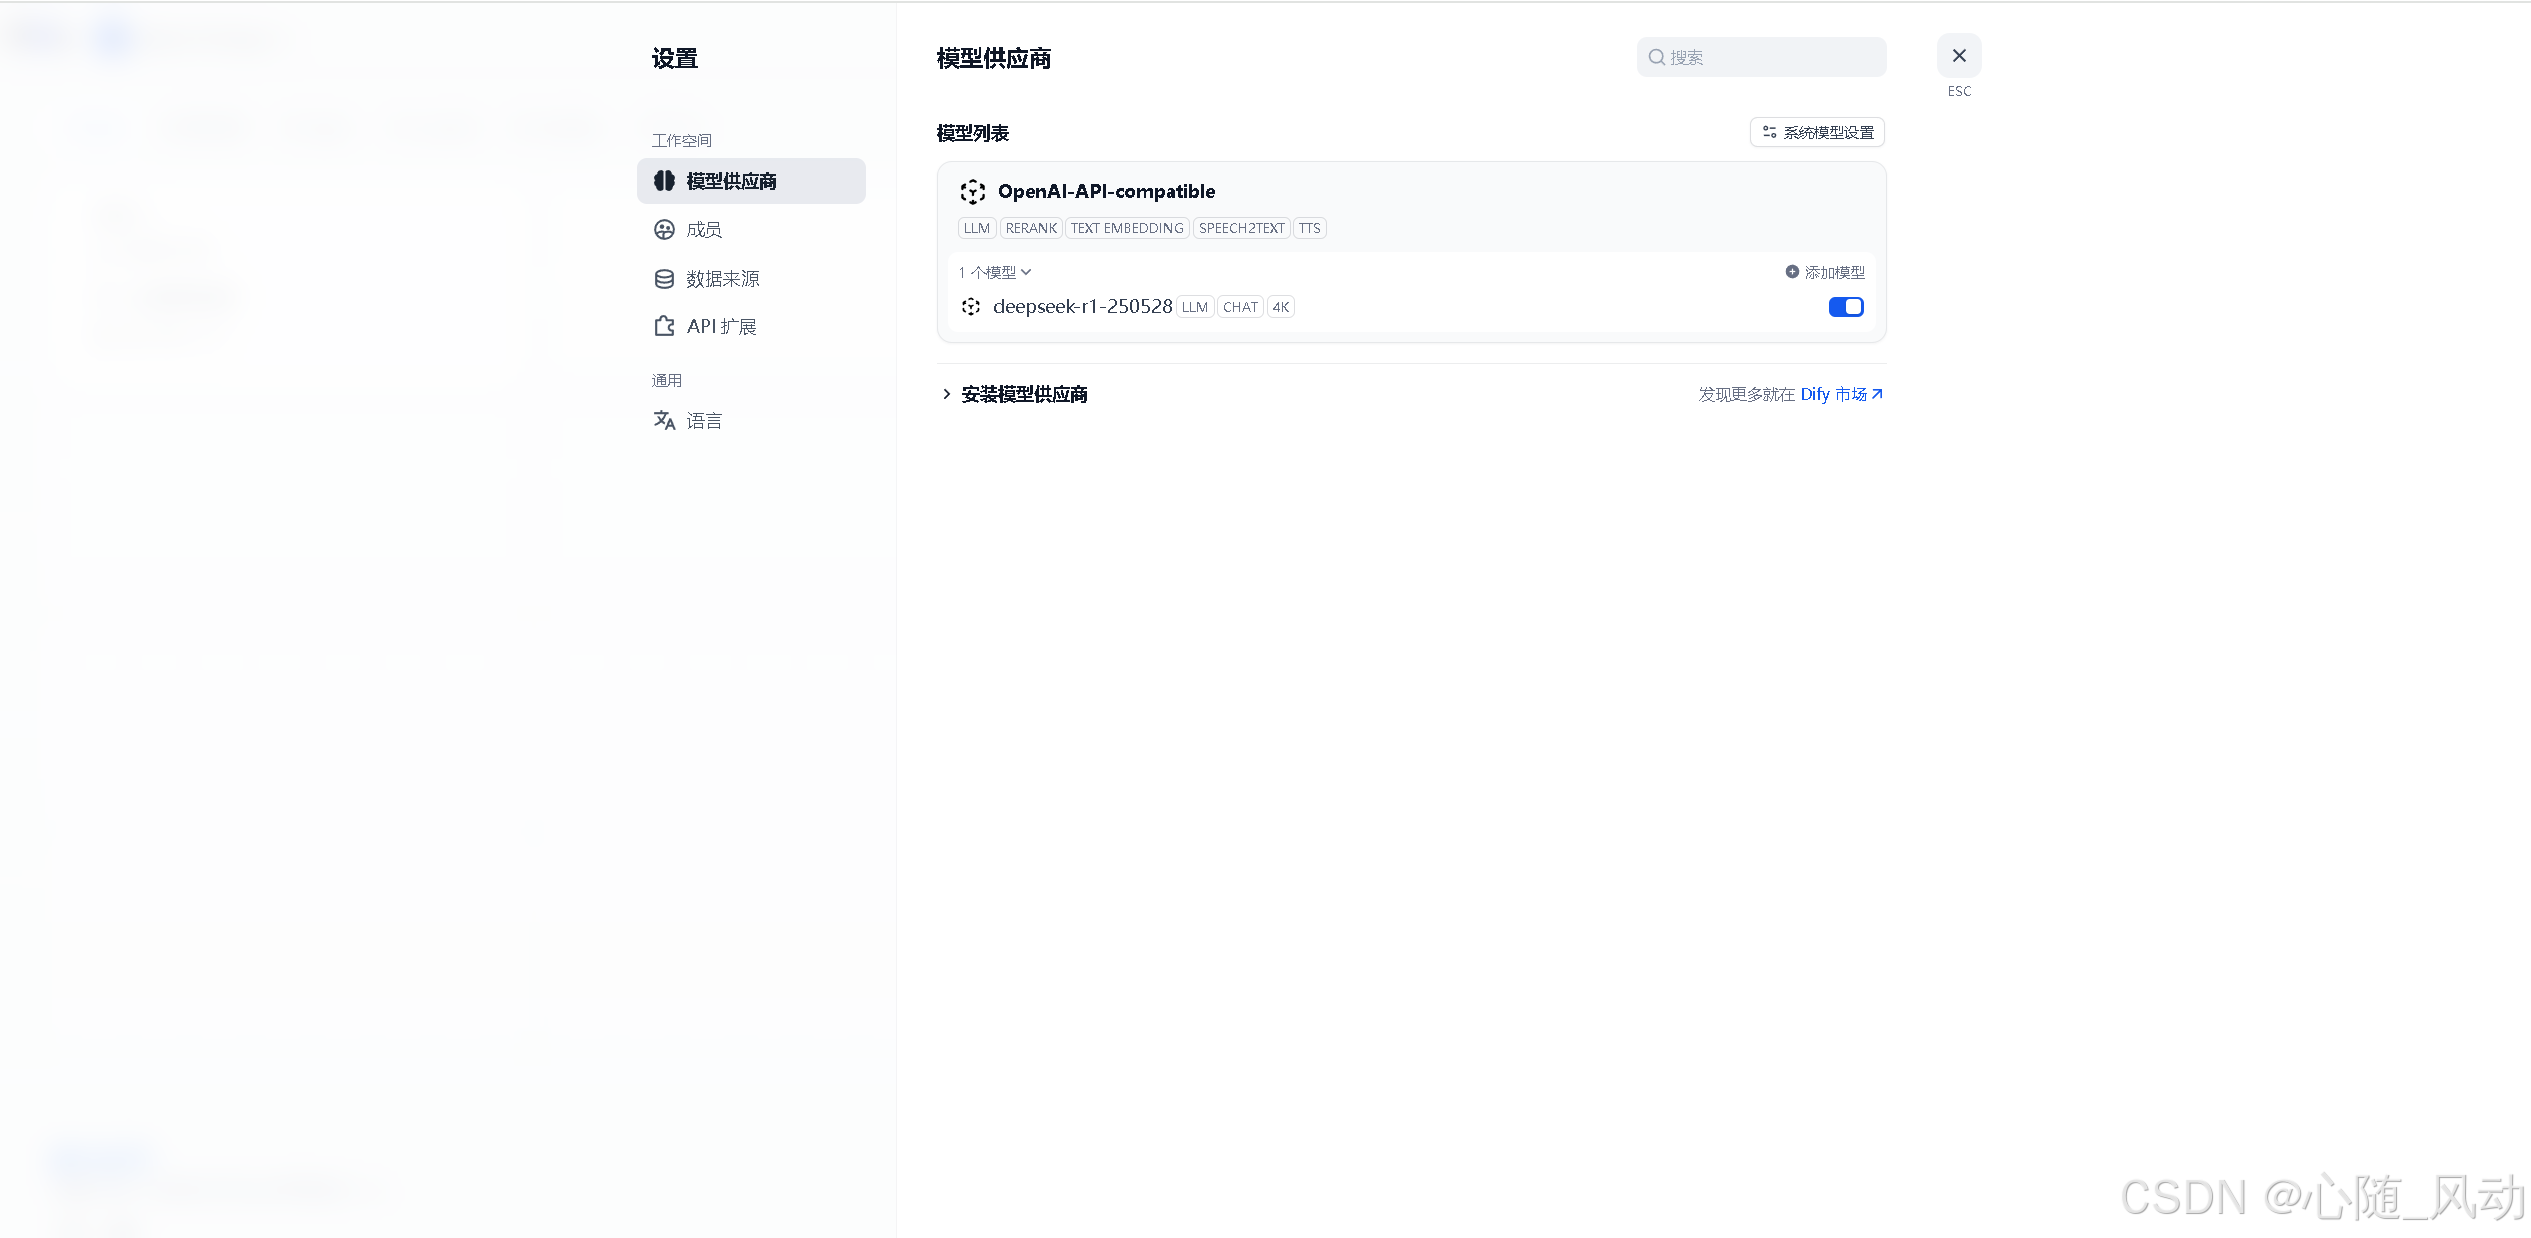Click the plus icon next to 添加模型
This screenshot has width=2531, height=1238.
1792,272
